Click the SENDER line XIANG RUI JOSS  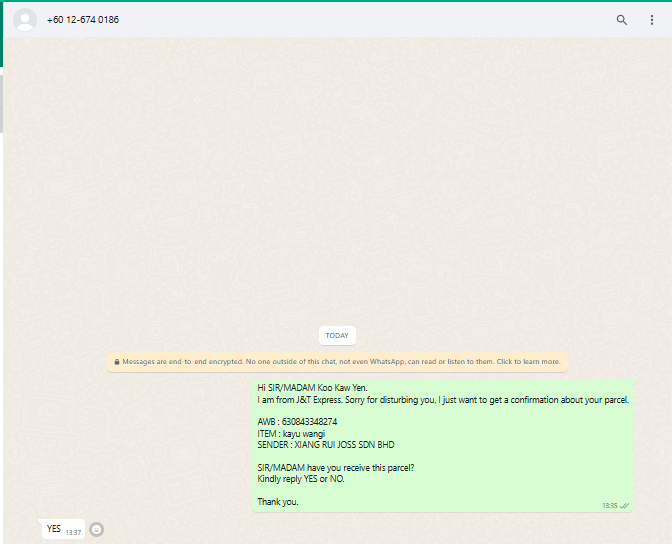(326, 445)
